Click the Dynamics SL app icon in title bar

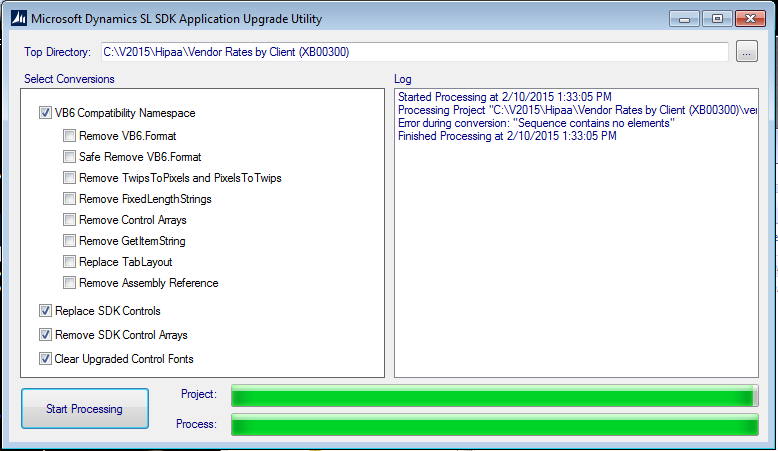18,19
